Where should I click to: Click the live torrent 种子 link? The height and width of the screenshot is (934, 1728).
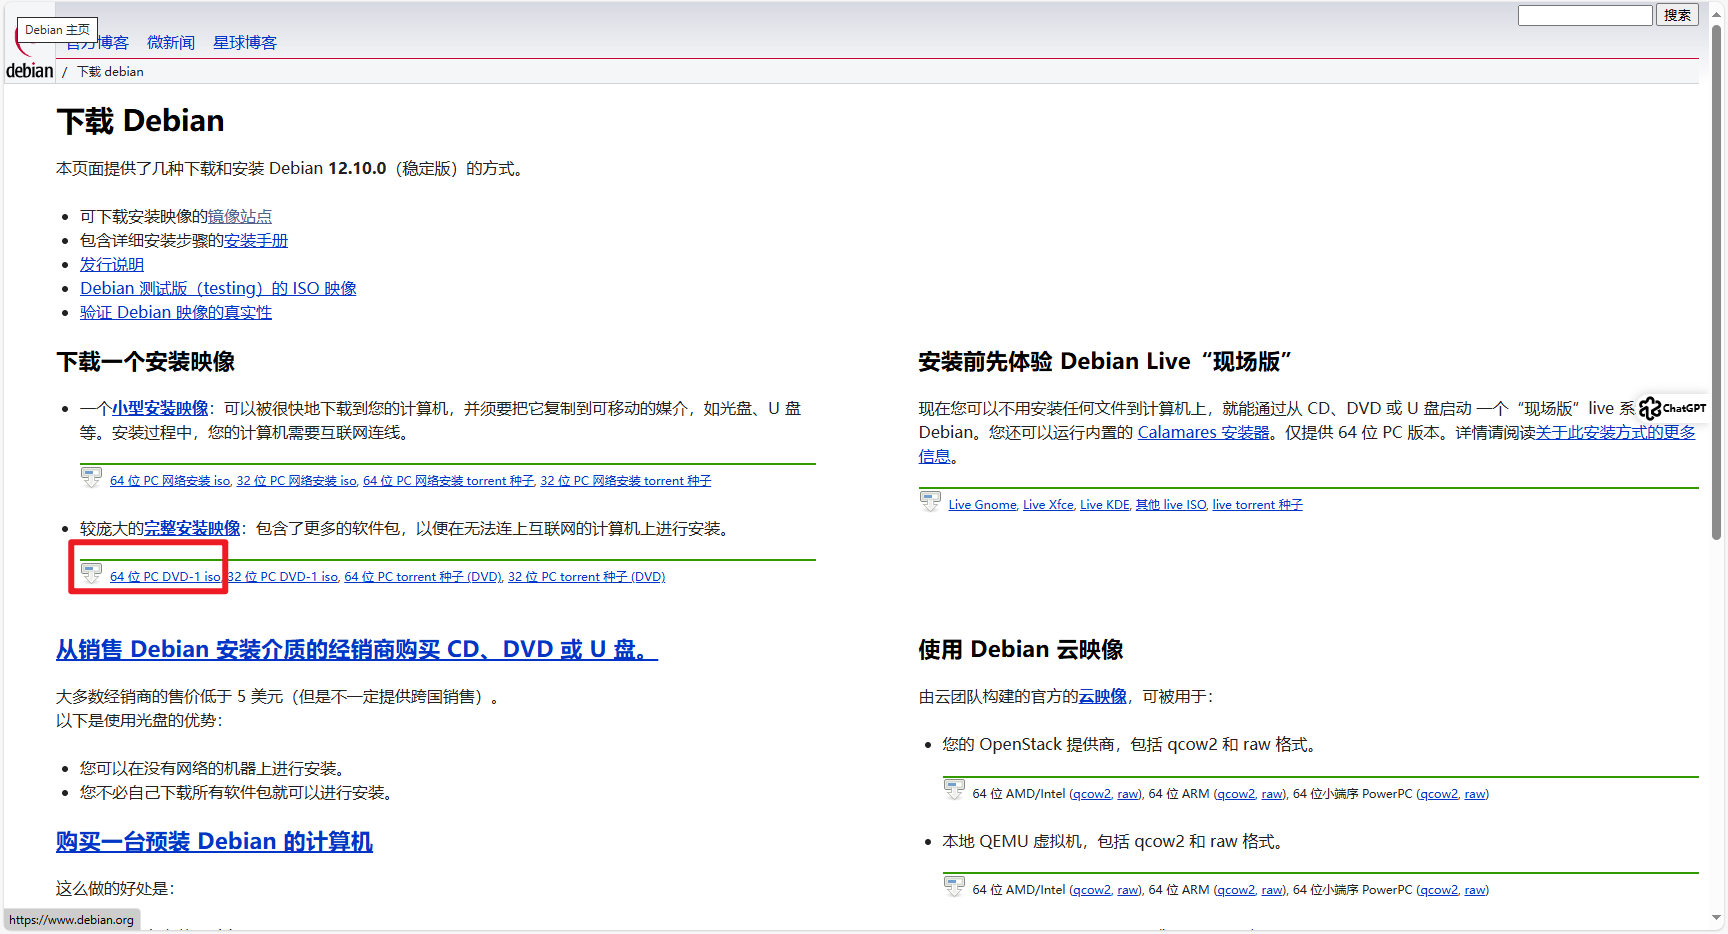(1258, 505)
